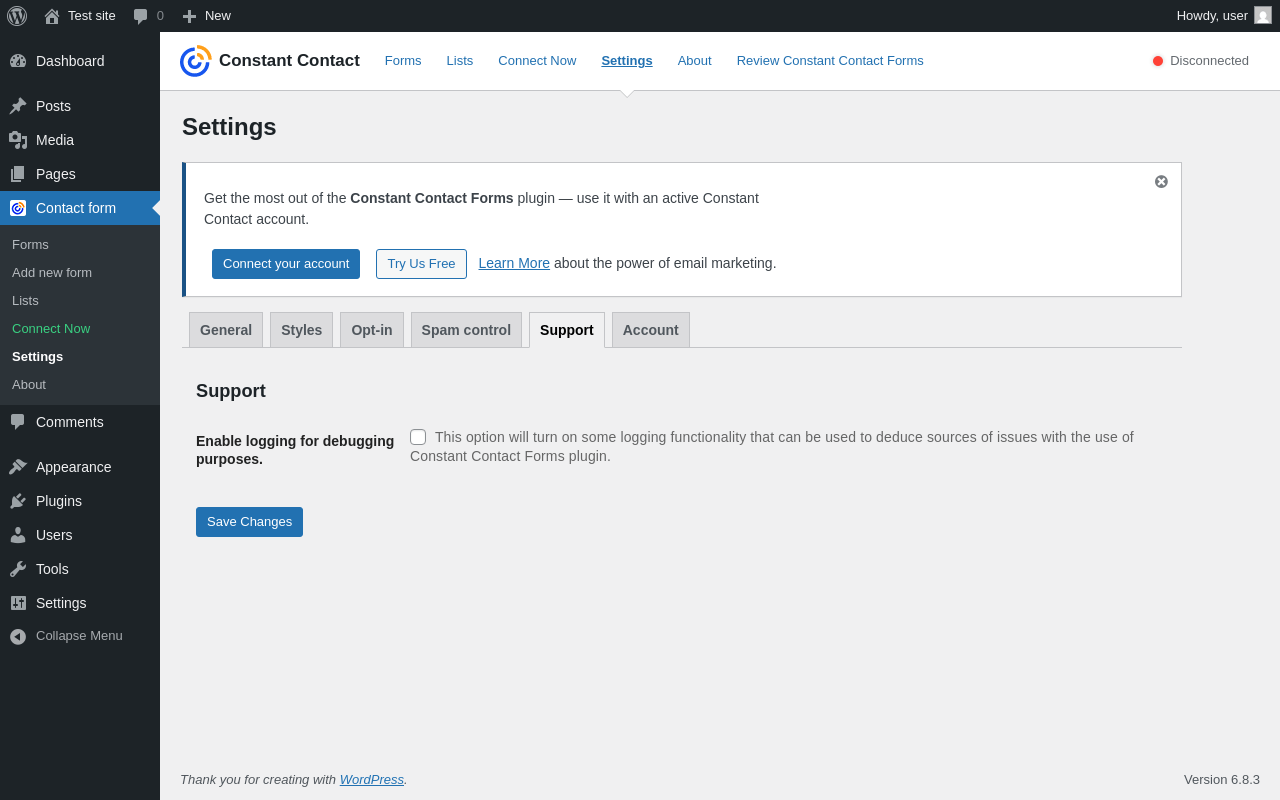Open Appearance brush icon
This screenshot has height=800, width=1280.
pos(18,467)
